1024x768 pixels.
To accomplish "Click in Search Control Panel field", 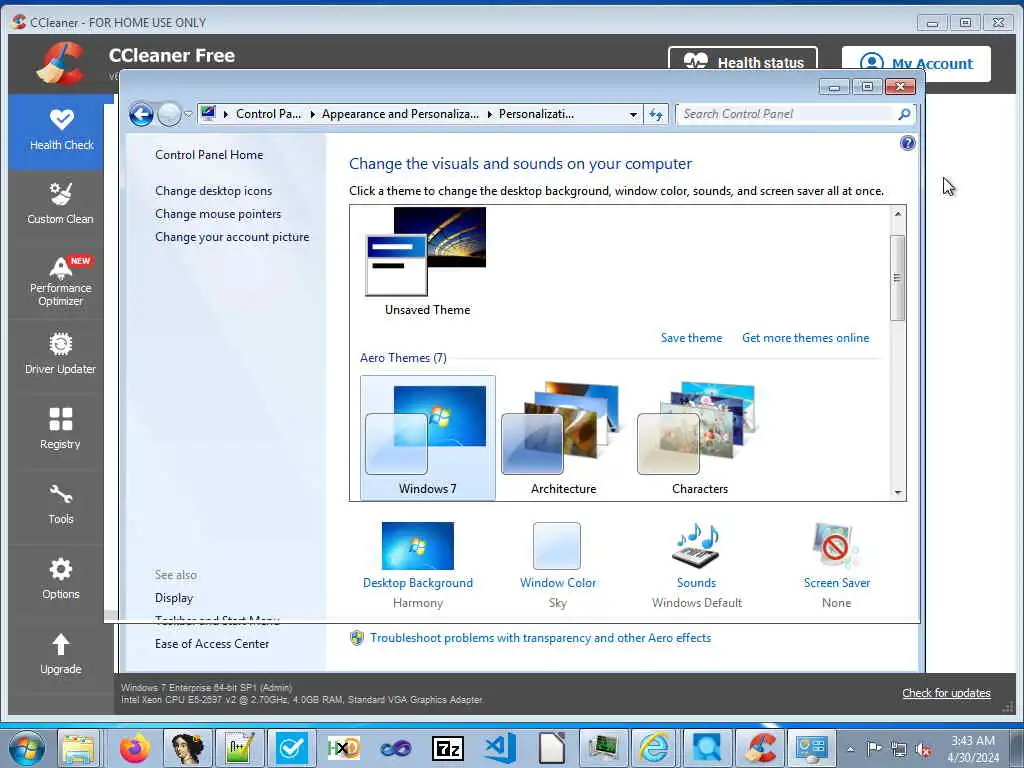I will point(786,114).
